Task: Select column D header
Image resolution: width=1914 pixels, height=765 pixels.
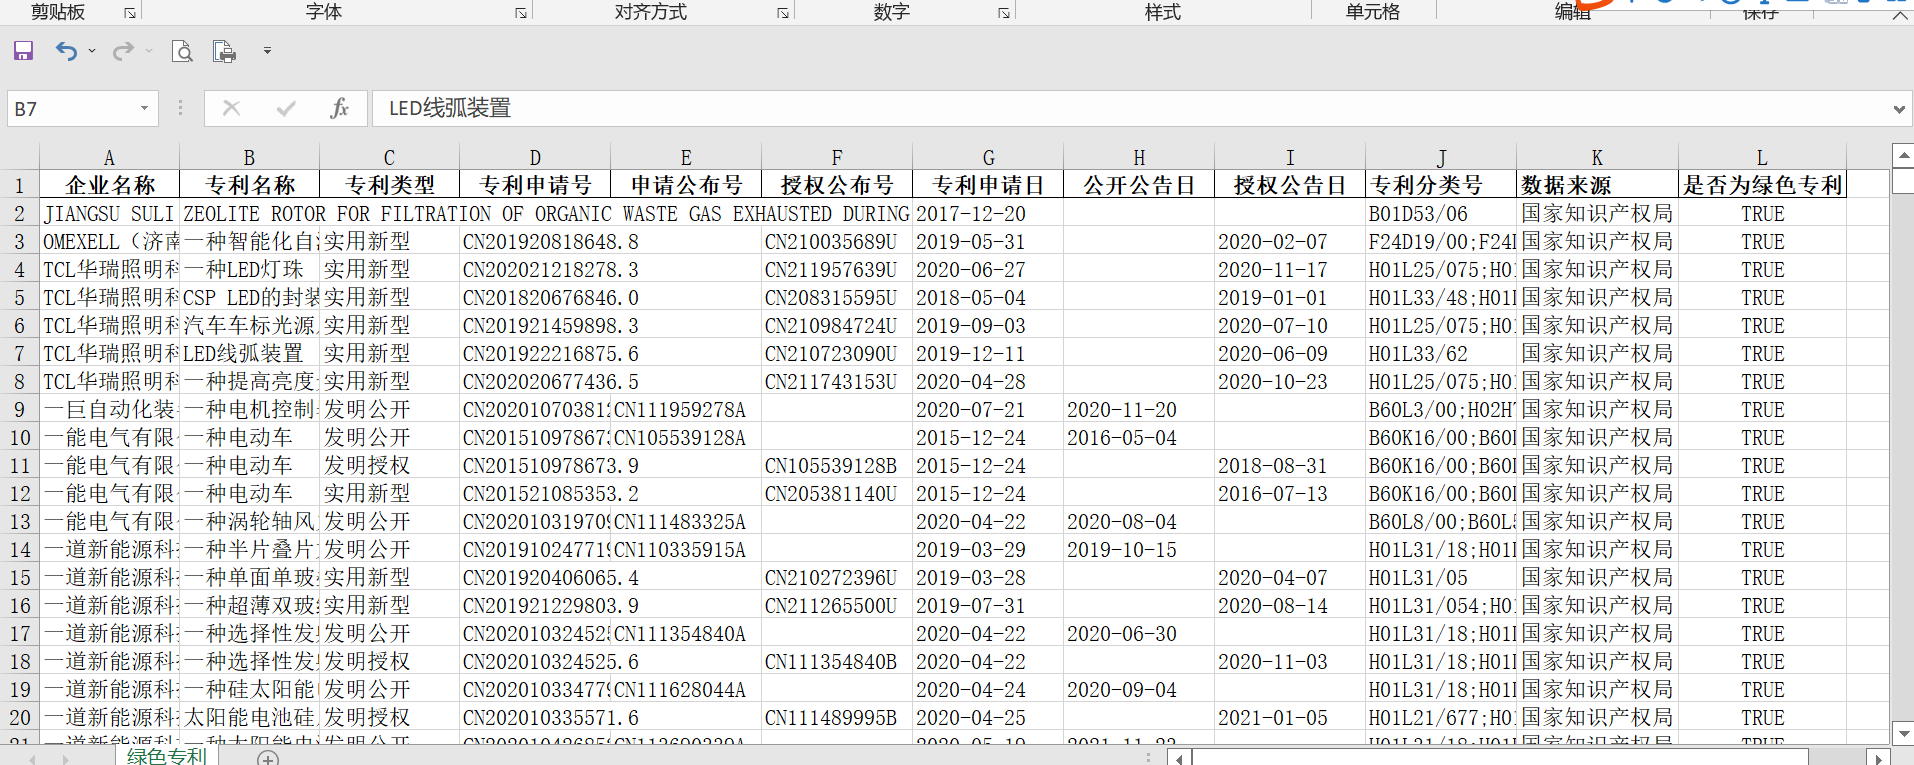Action: pos(535,157)
